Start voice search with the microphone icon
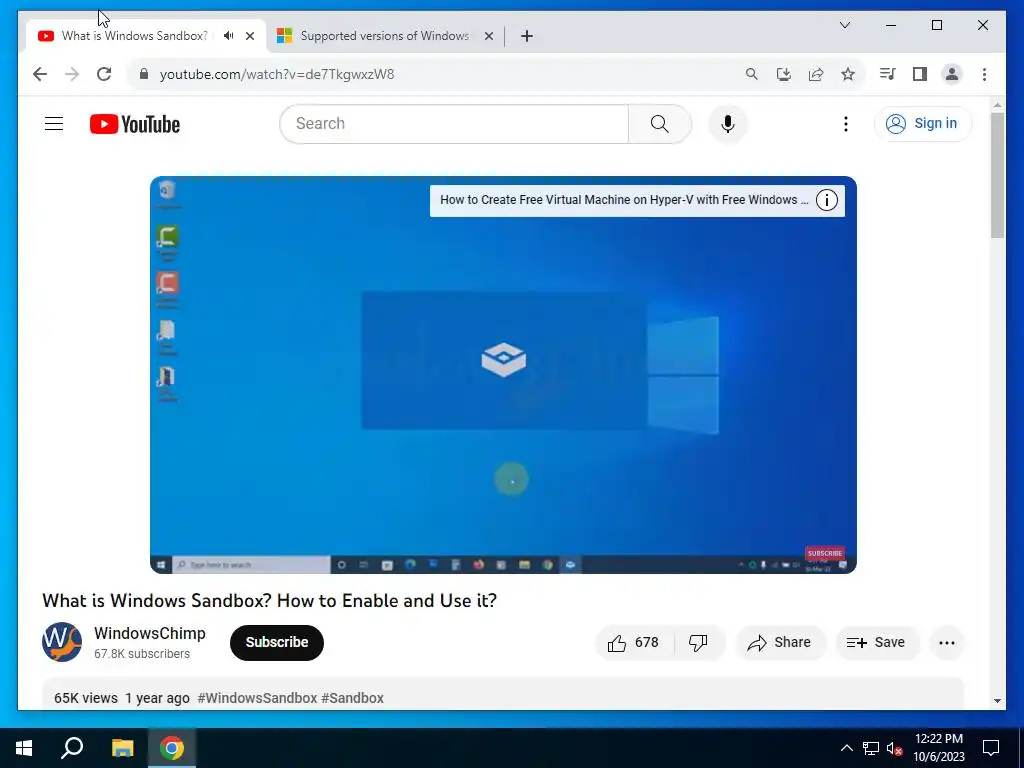This screenshot has width=1024, height=768. 728,123
